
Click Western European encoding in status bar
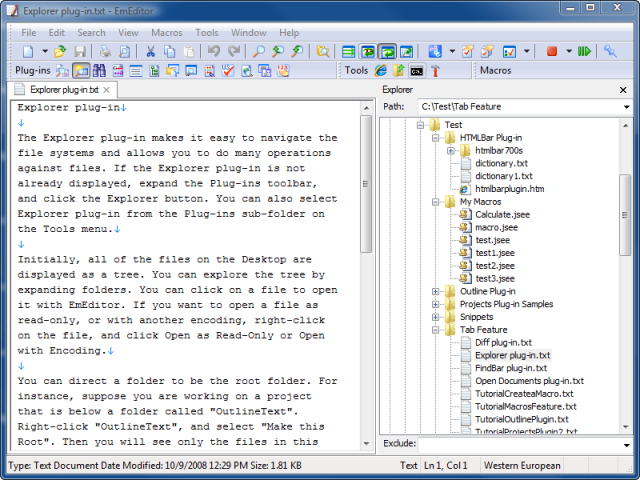coord(522,466)
